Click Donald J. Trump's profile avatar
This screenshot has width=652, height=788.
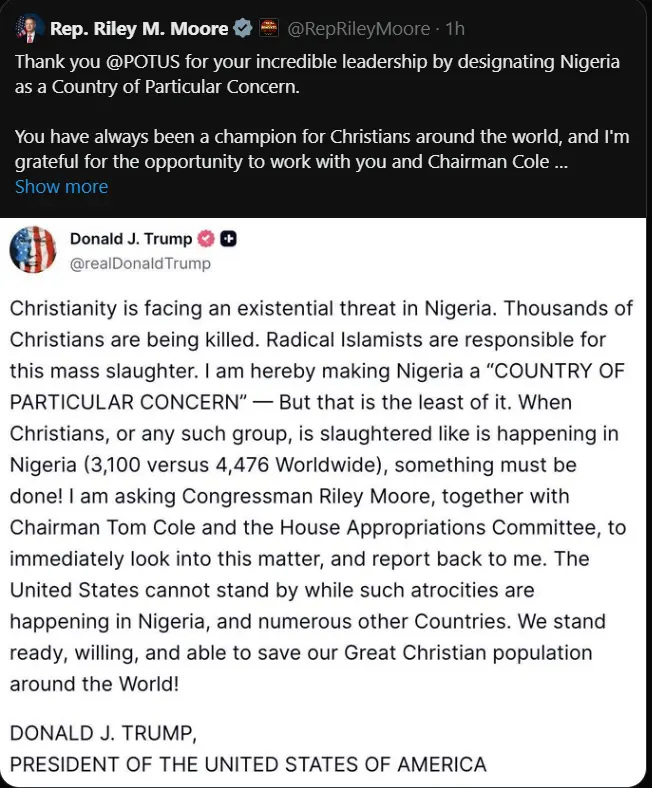point(32,250)
